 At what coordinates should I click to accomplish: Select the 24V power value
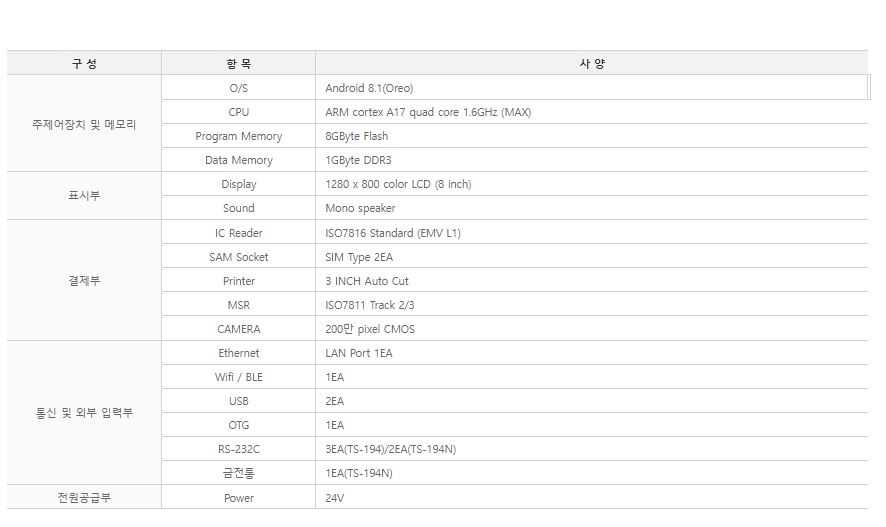[x=335, y=498]
